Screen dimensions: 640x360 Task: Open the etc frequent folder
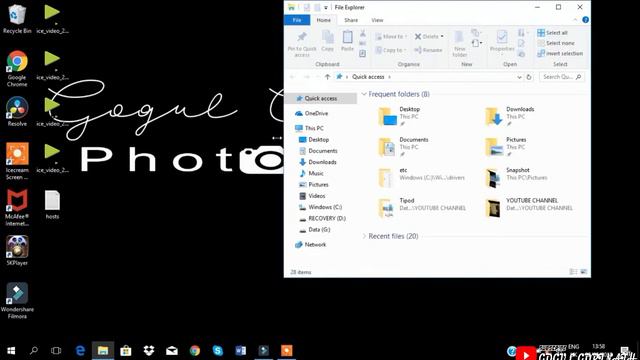[x=421, y=178]
